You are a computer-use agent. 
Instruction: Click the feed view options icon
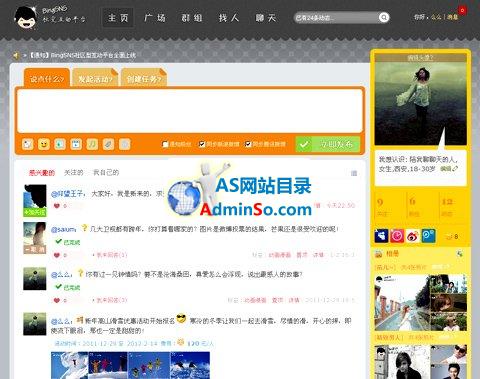pos(354,173)
